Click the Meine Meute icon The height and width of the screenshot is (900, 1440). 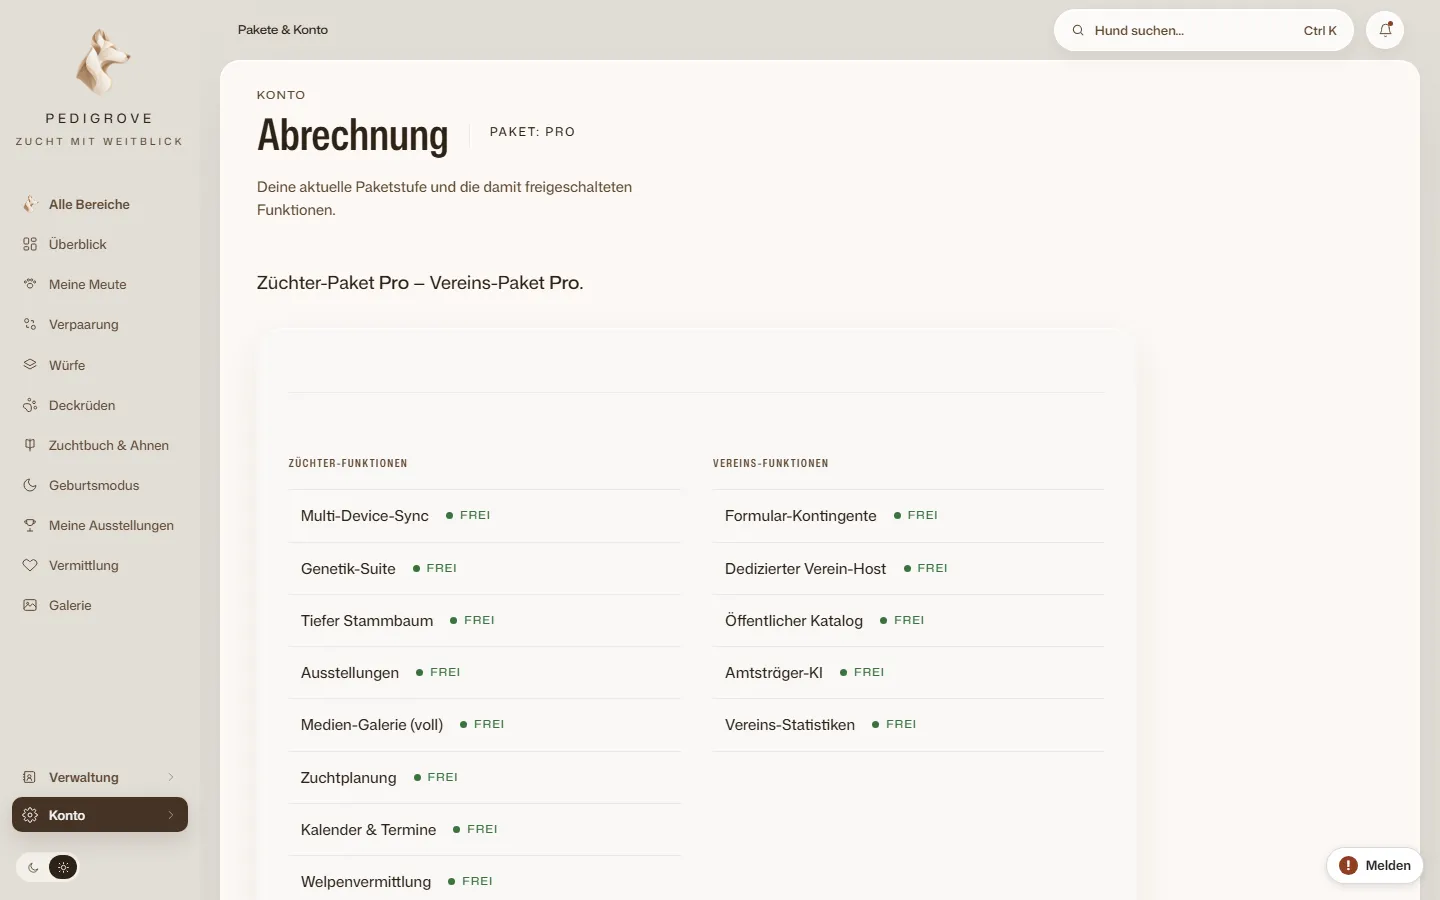click(30, 284)
